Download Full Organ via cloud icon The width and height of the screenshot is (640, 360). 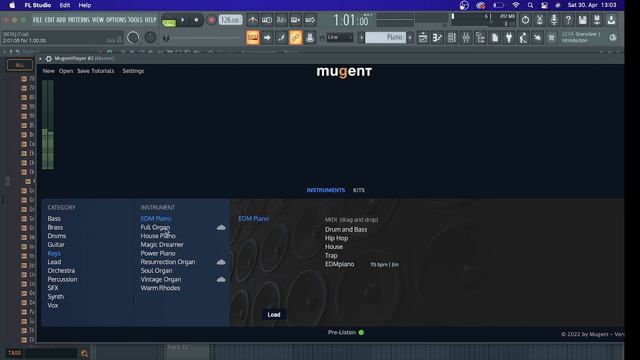[x=221, y=227]
